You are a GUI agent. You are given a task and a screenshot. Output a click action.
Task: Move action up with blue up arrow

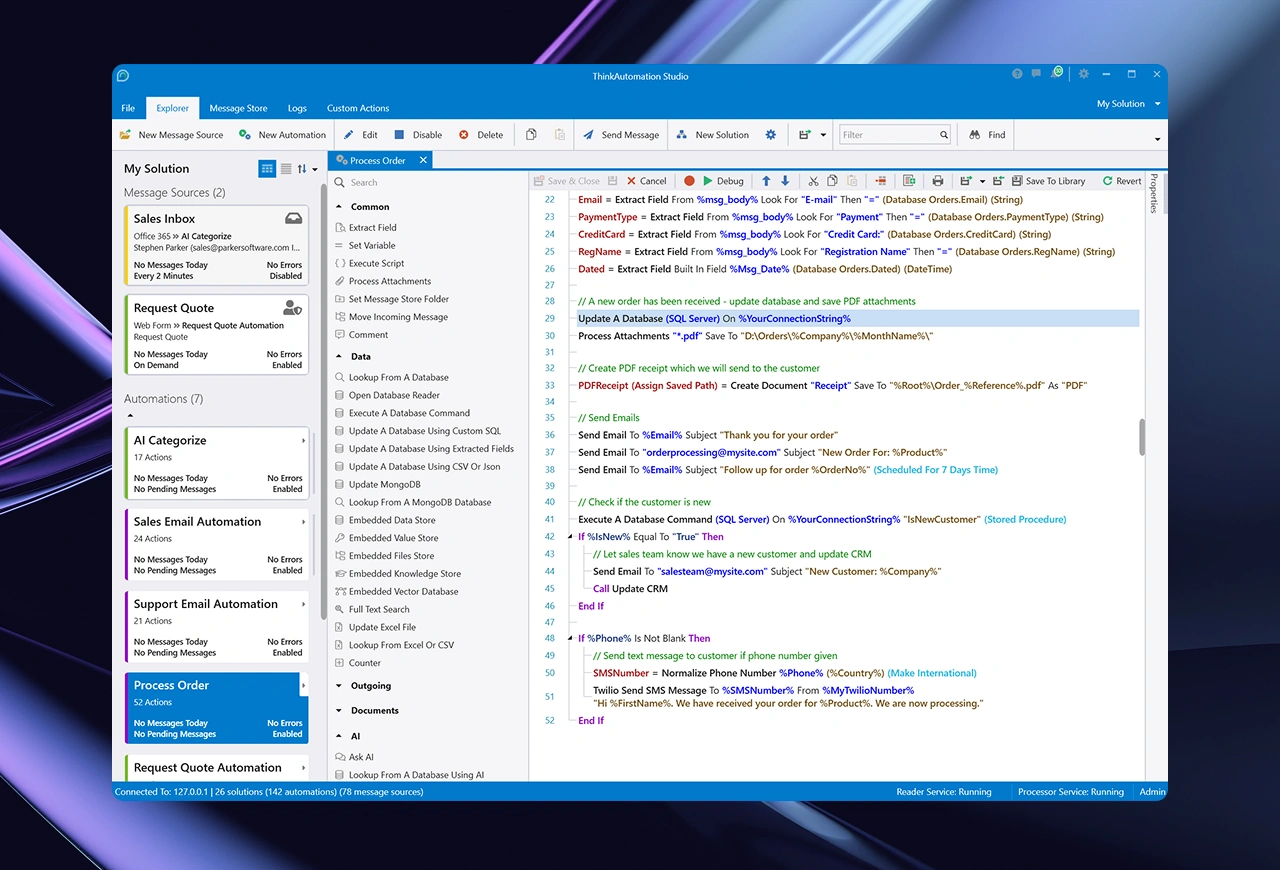[766, 181]
